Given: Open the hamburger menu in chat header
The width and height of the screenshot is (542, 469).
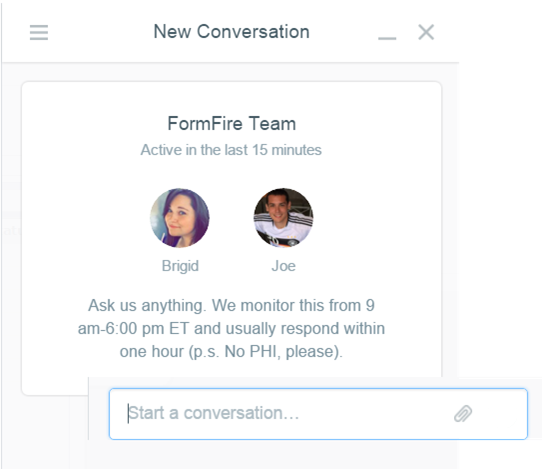Looking at the screenshot, I should [x=39, y=32].
